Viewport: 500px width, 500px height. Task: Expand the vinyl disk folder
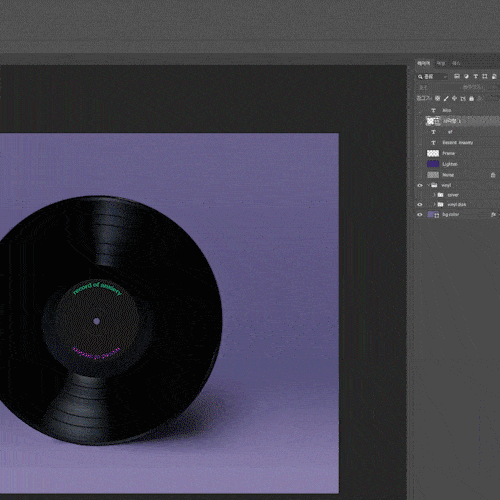pos(434,204)
